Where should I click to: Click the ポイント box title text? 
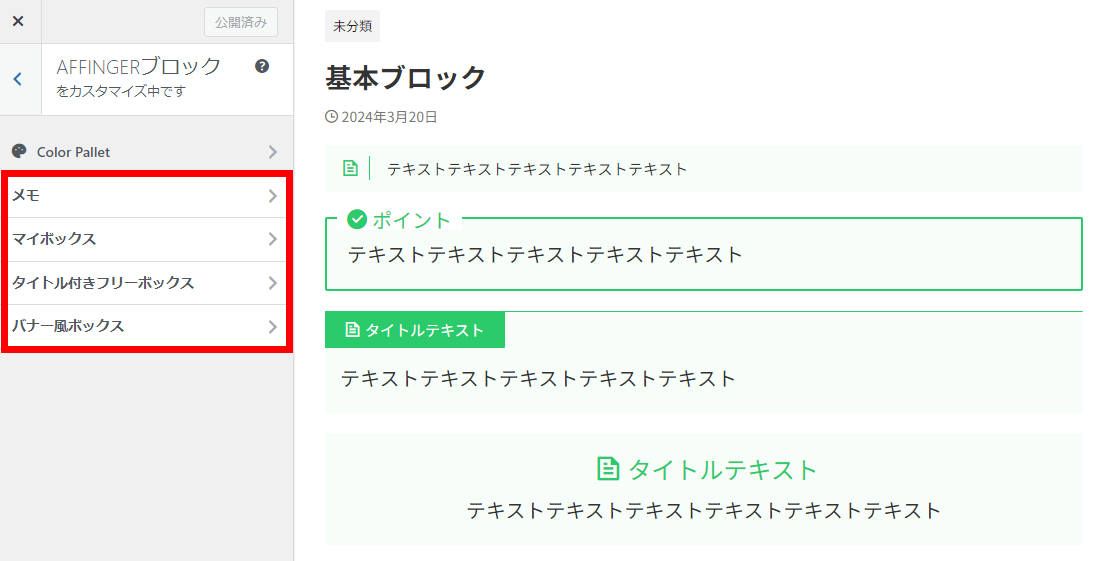[411, 220]
